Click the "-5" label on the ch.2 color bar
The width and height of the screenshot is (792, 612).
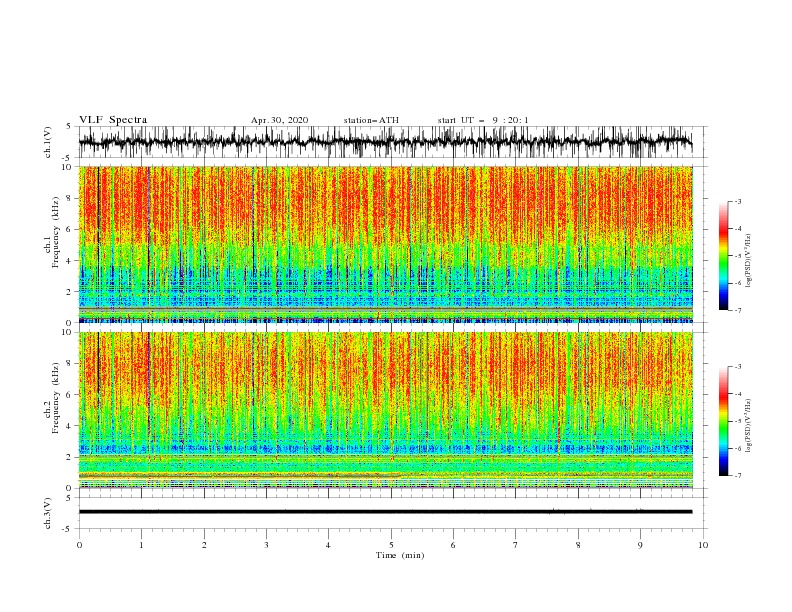pyautogui.click(x=738, y=421)
